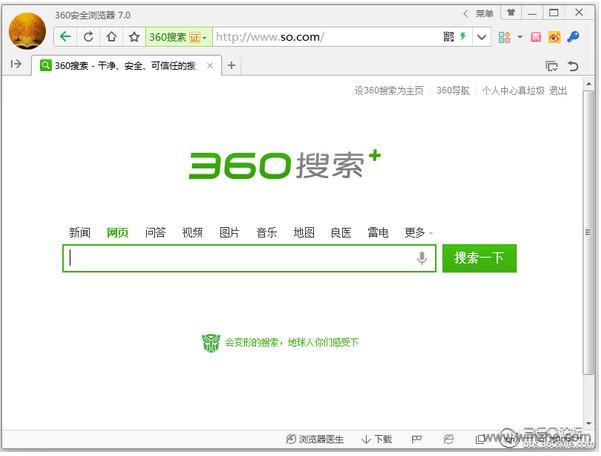This screenshot has width=601, height=456.
Task: Open 下载 downloads in status bar
Action: pos(376,439)
